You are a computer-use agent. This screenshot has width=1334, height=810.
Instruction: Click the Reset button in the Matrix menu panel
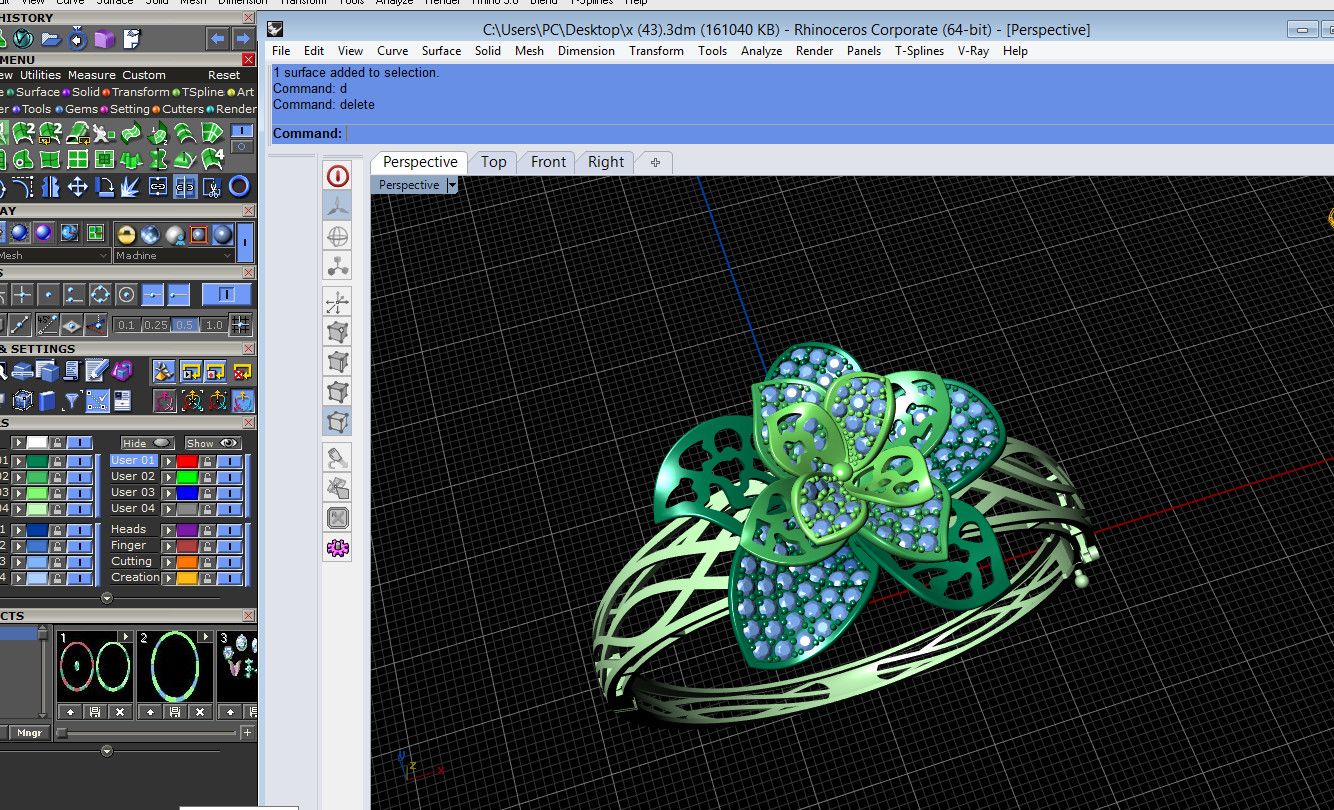pos(224,74)
